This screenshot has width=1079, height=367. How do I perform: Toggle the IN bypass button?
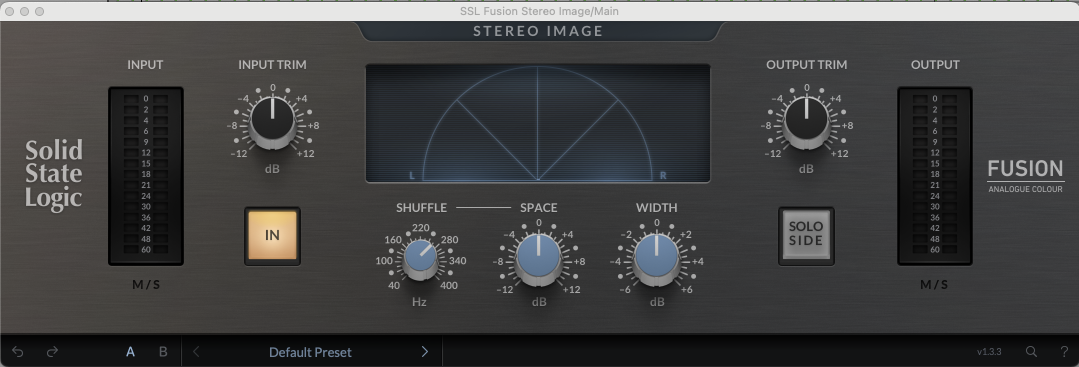click(273, 235)
